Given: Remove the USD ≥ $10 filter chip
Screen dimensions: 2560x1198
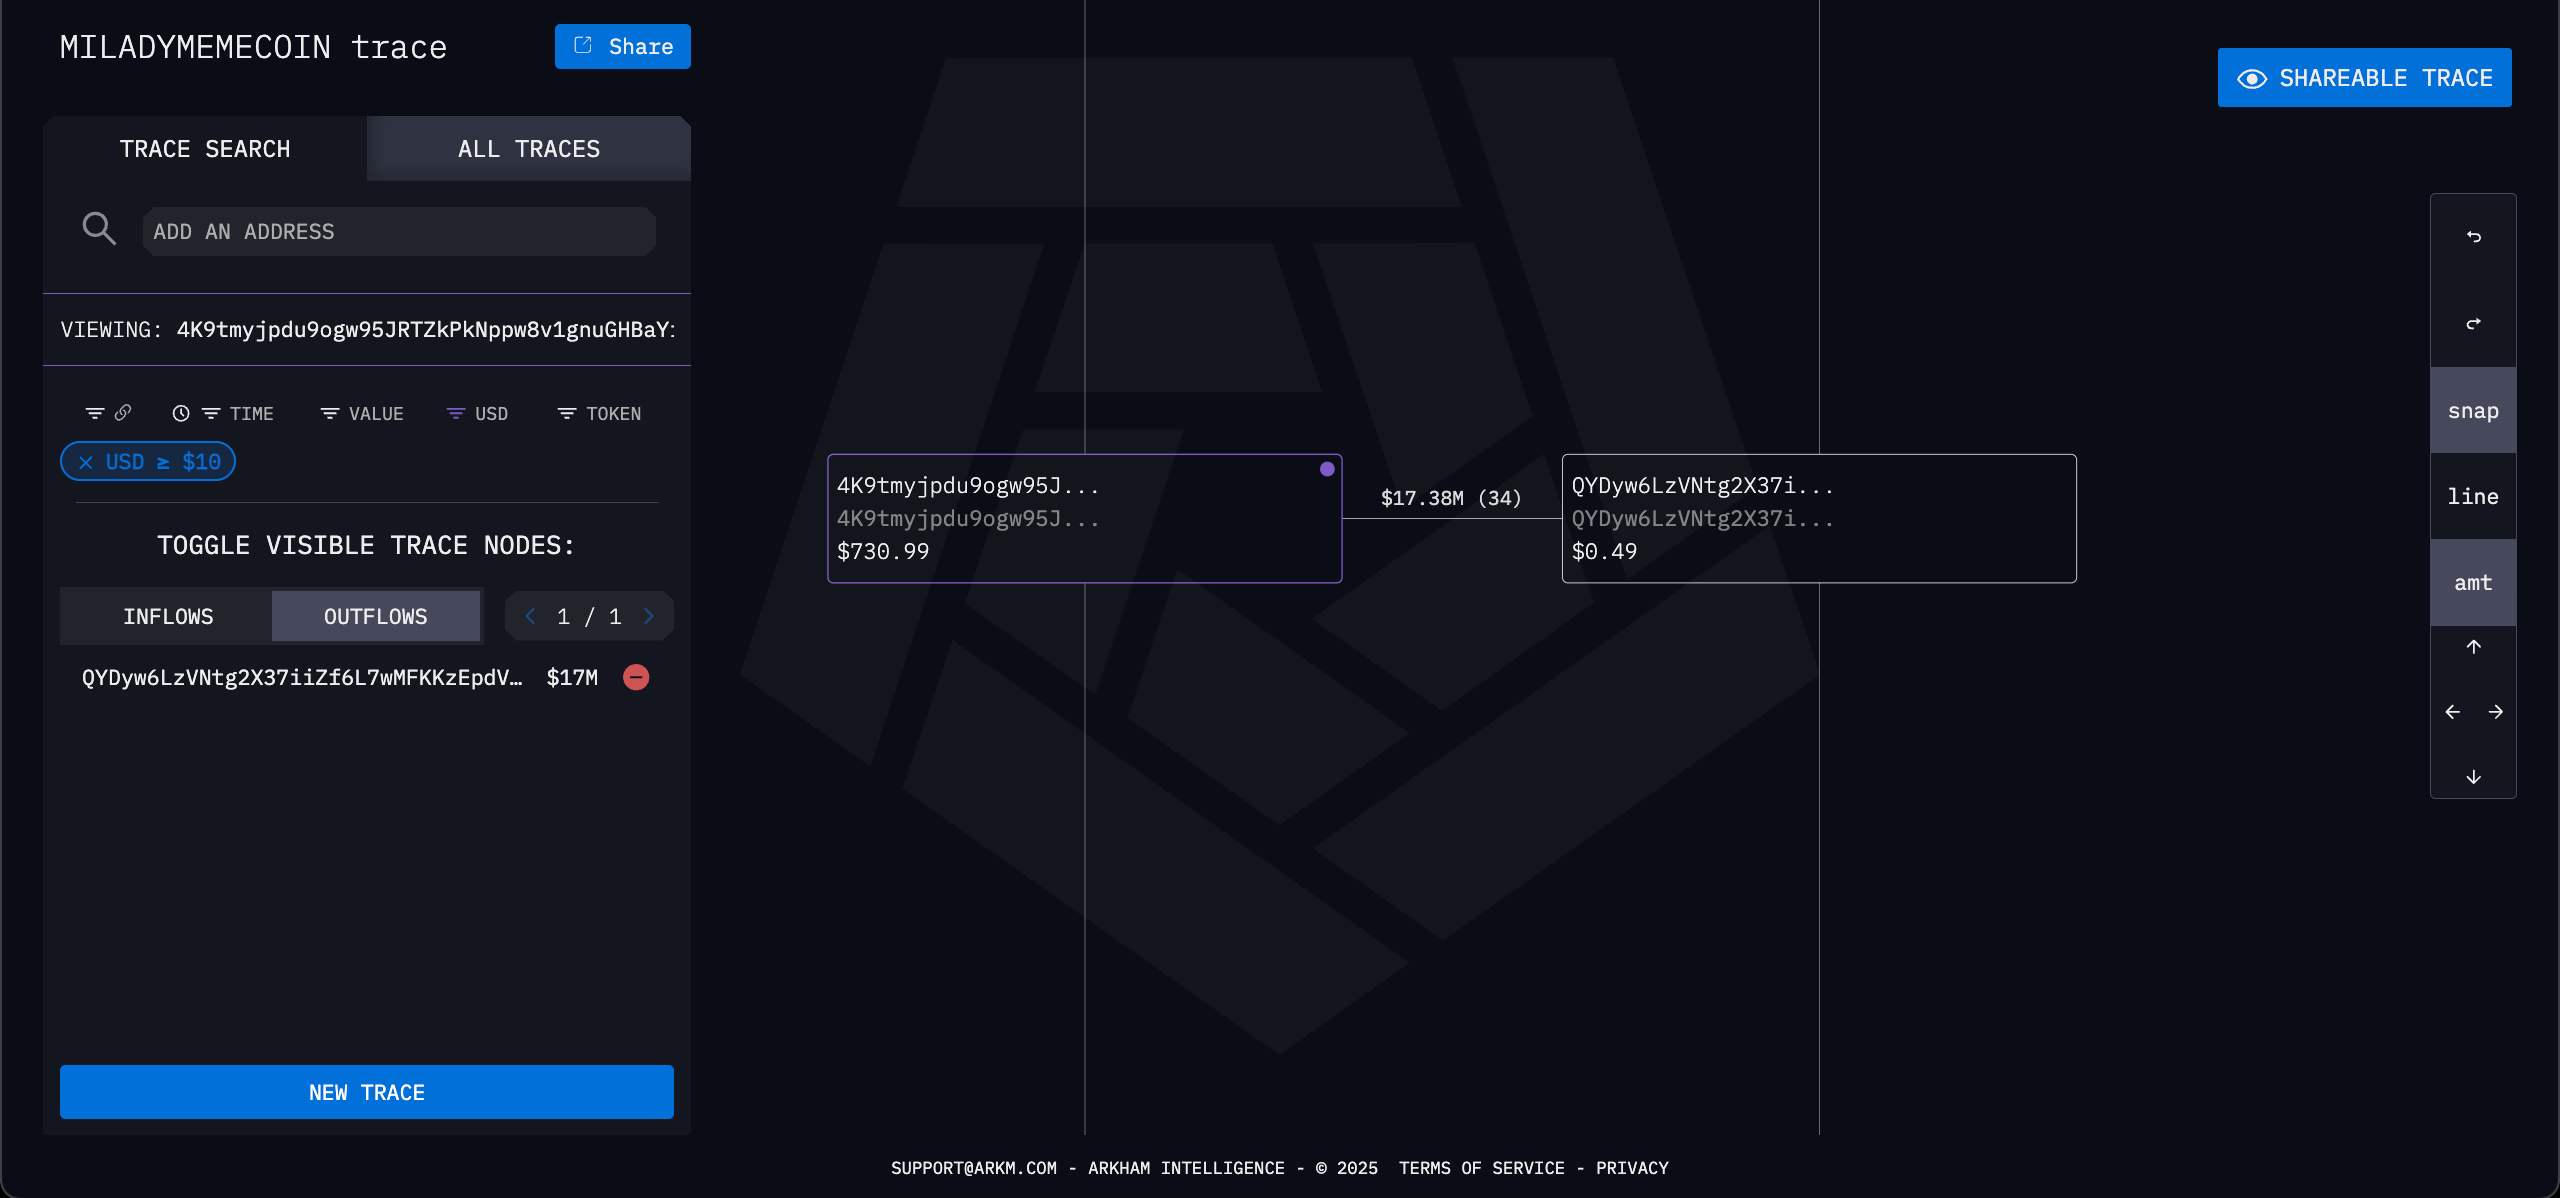Looking at the screenshot, I should coord(86,462).
